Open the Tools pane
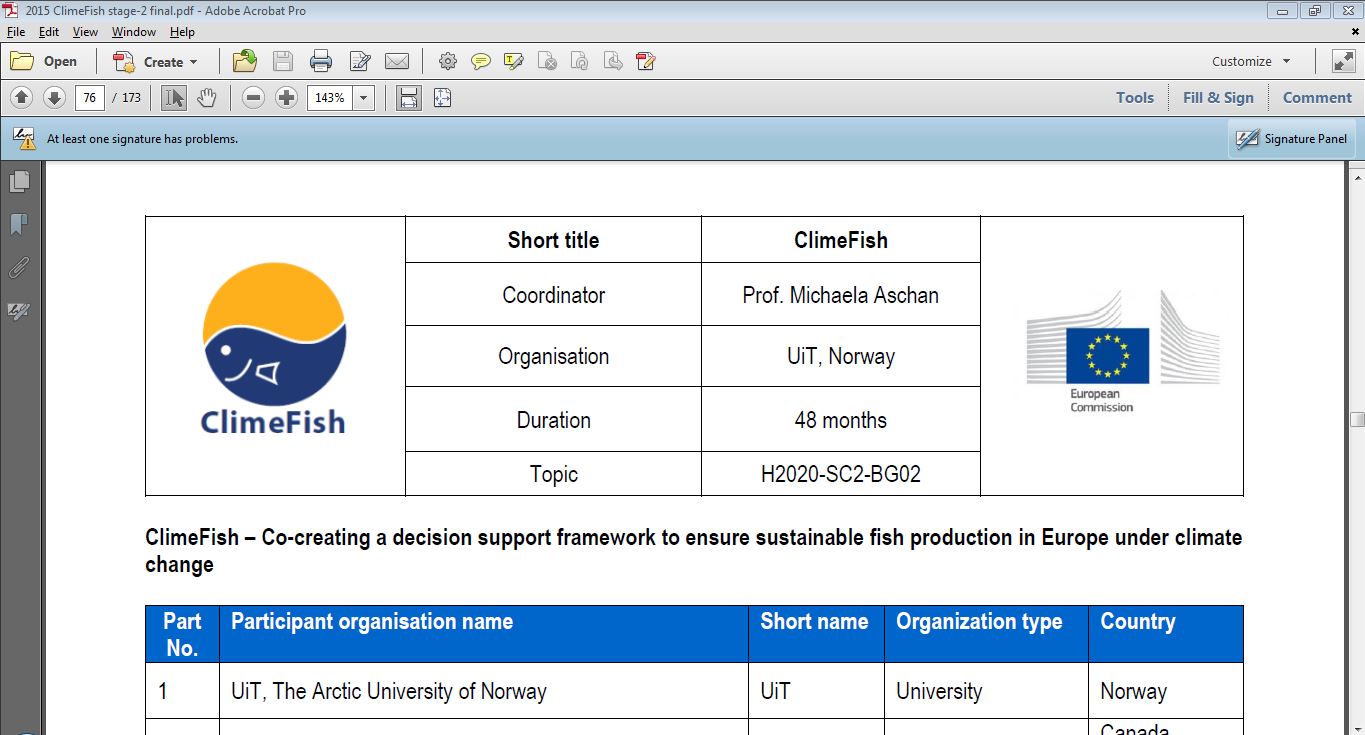This screenshot has width=1365, height=735. [x=1135, y=97]
